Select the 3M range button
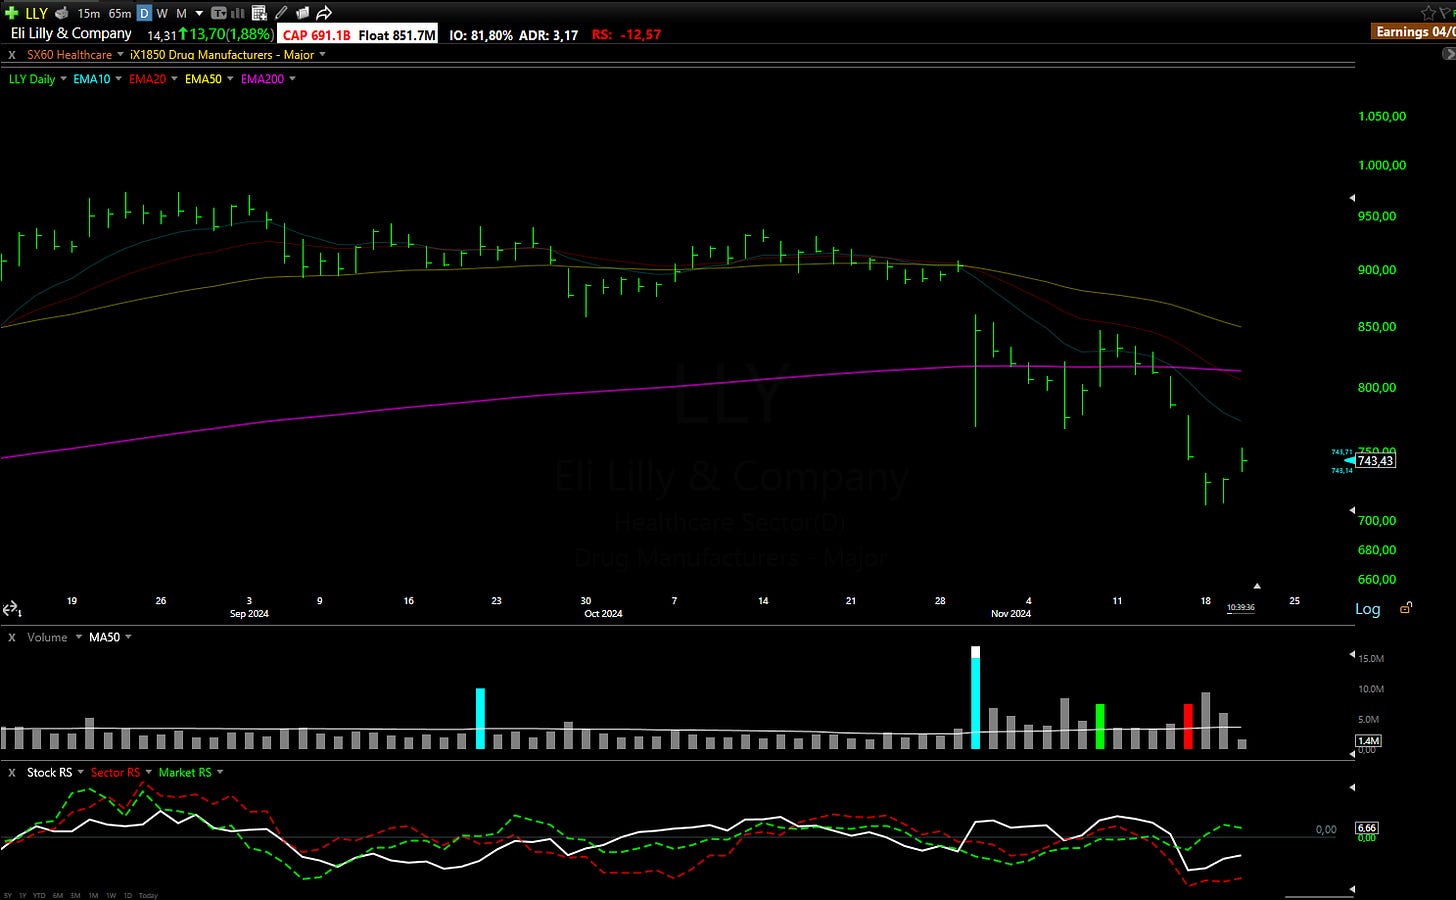Image resolution: width=1456 pixels, height=900 pixels. 75,895
